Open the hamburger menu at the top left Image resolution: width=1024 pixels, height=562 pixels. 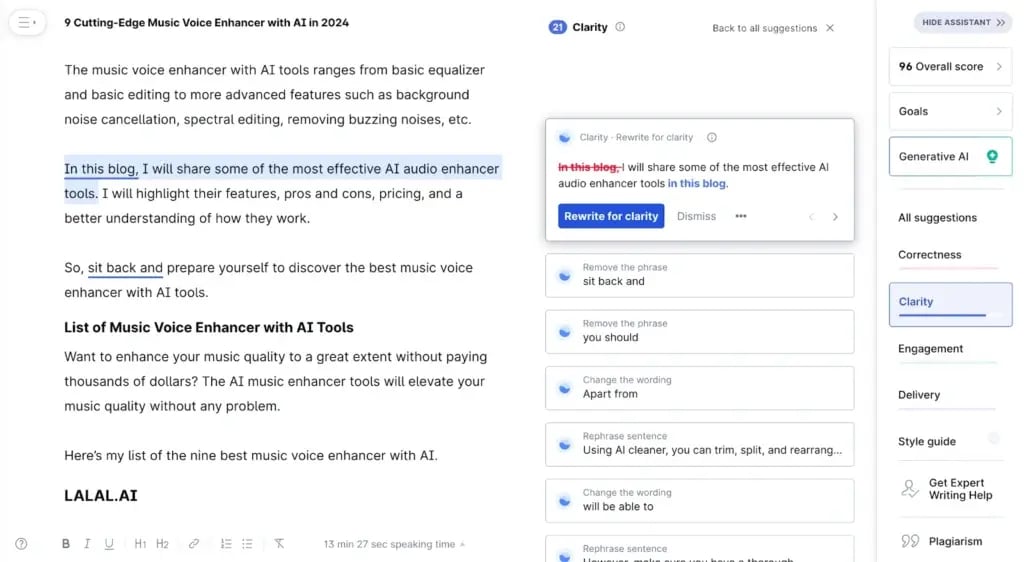click(x=27, y=22)
